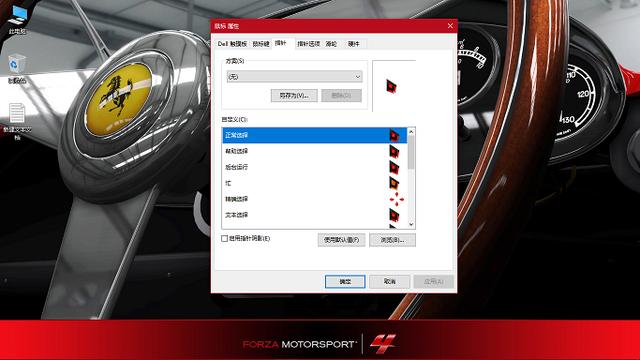
Task: Select the new text document desktop icon
Action: click(x=17, y=121)
